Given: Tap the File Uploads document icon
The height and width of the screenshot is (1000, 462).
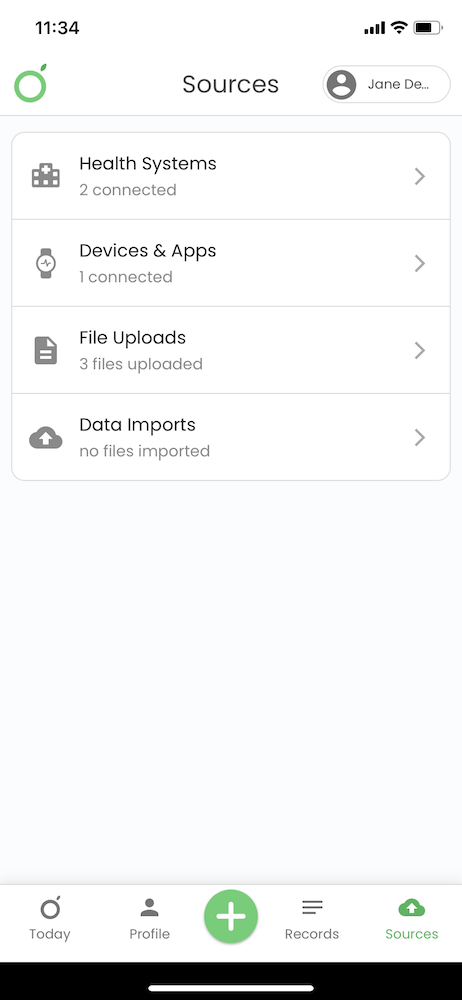Looking at the screenshot, I should [46, 350].
